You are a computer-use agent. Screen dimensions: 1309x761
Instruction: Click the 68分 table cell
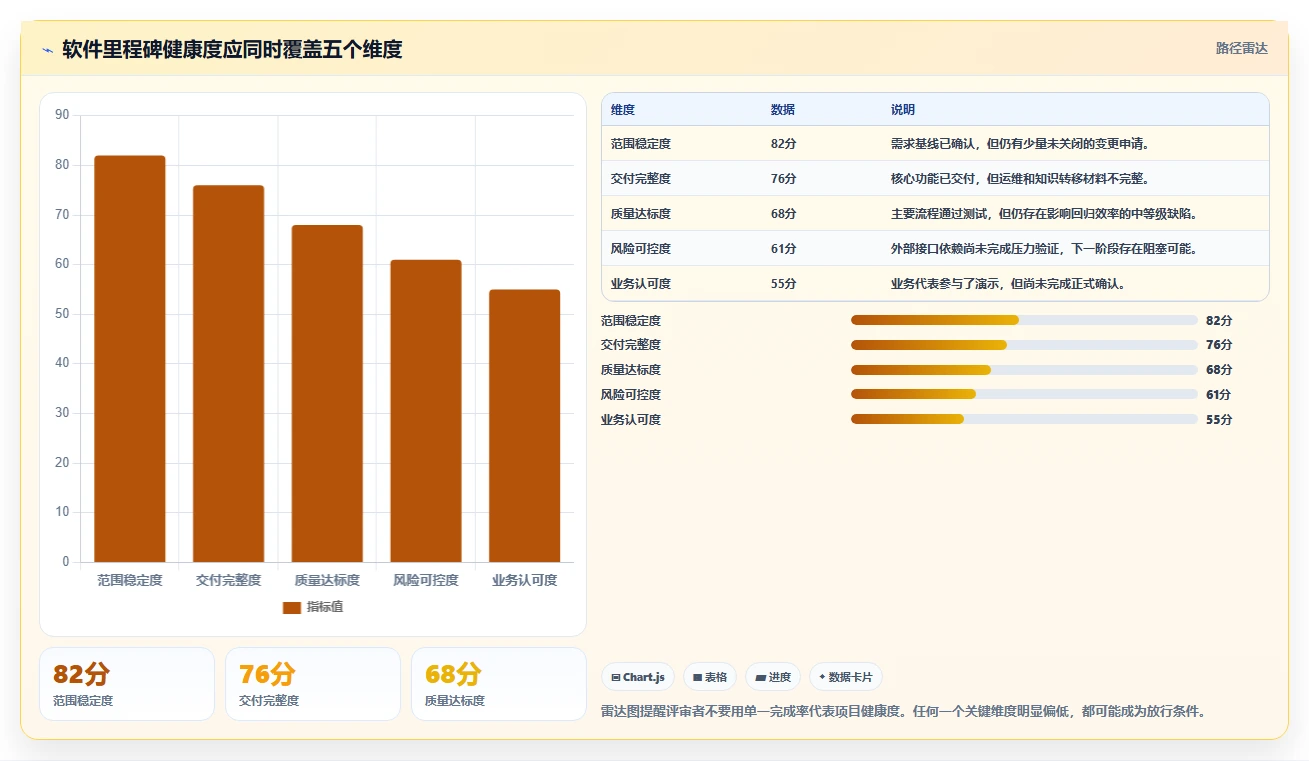(784, 214)
